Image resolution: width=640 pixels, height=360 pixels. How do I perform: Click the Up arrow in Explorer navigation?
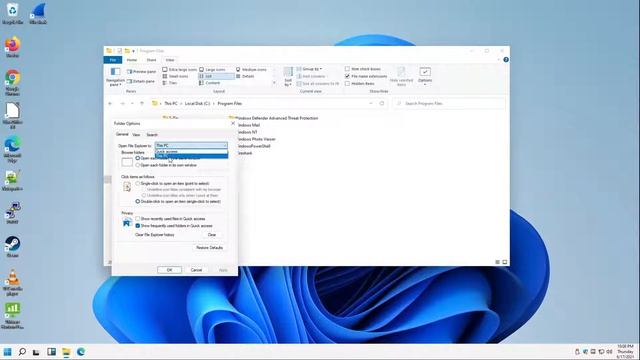(x=142, y=104)
